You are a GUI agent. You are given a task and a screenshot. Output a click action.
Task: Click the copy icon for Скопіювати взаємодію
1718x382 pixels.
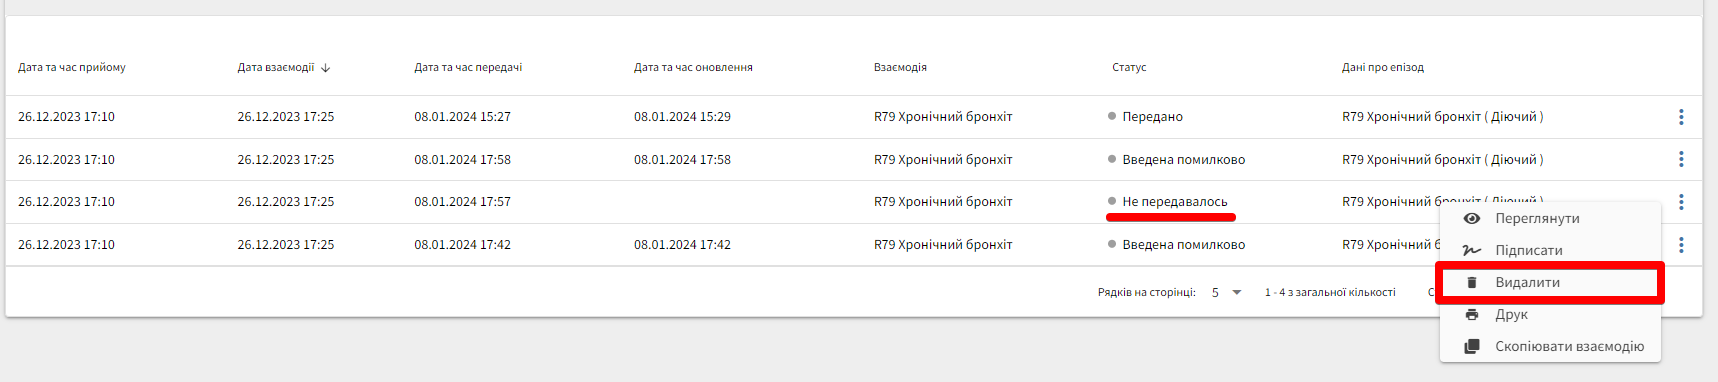[x=1471, y=346]
